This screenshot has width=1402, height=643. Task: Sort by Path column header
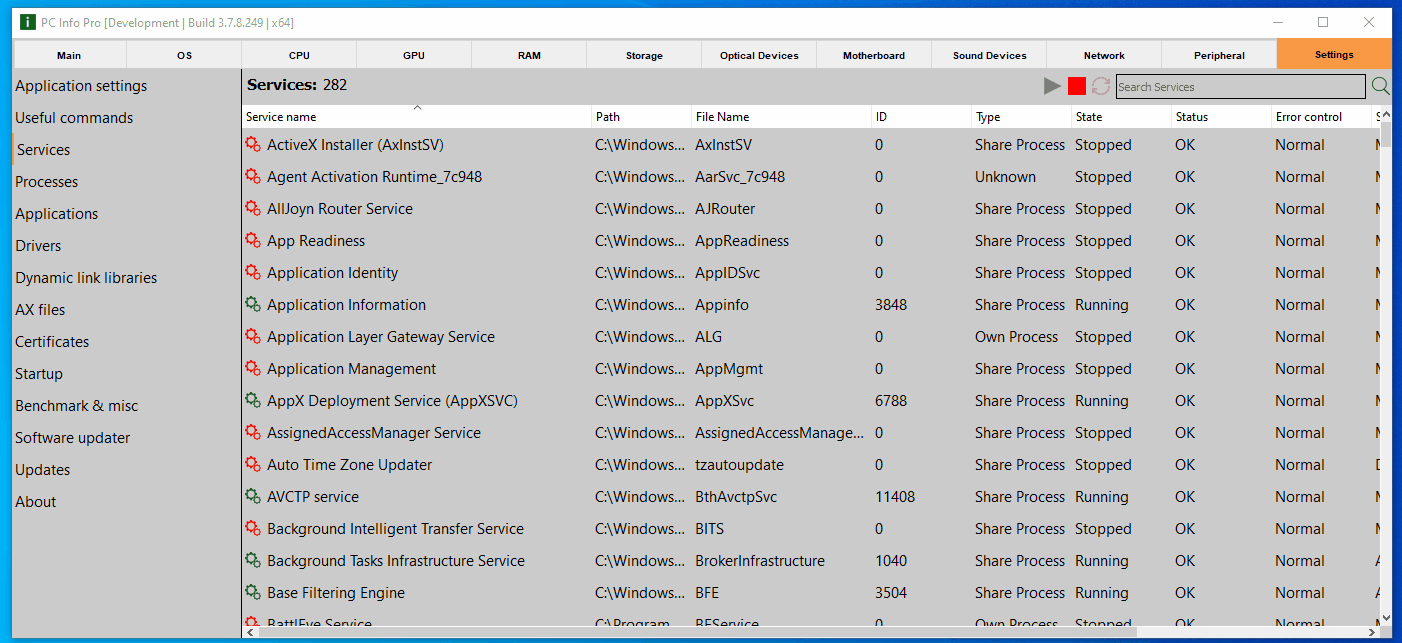(642, 117)
